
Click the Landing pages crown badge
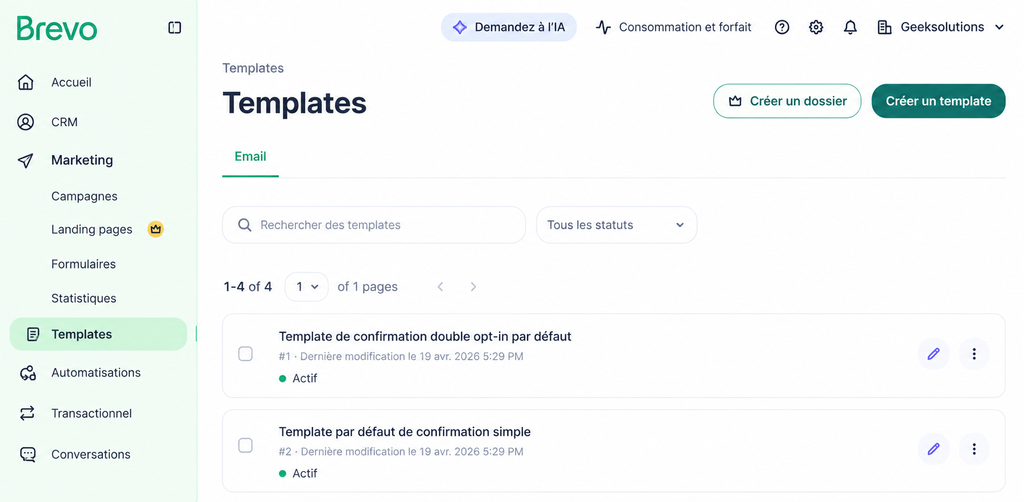tap(155, 229)
